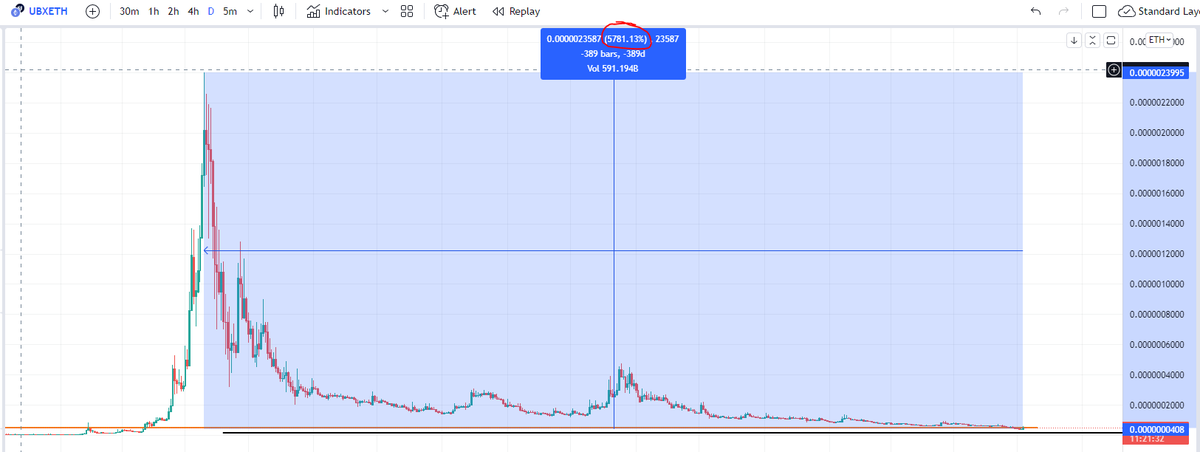Click the compare or add symbol plus icon
The image size is (1200, 452).
coord(92,11)
